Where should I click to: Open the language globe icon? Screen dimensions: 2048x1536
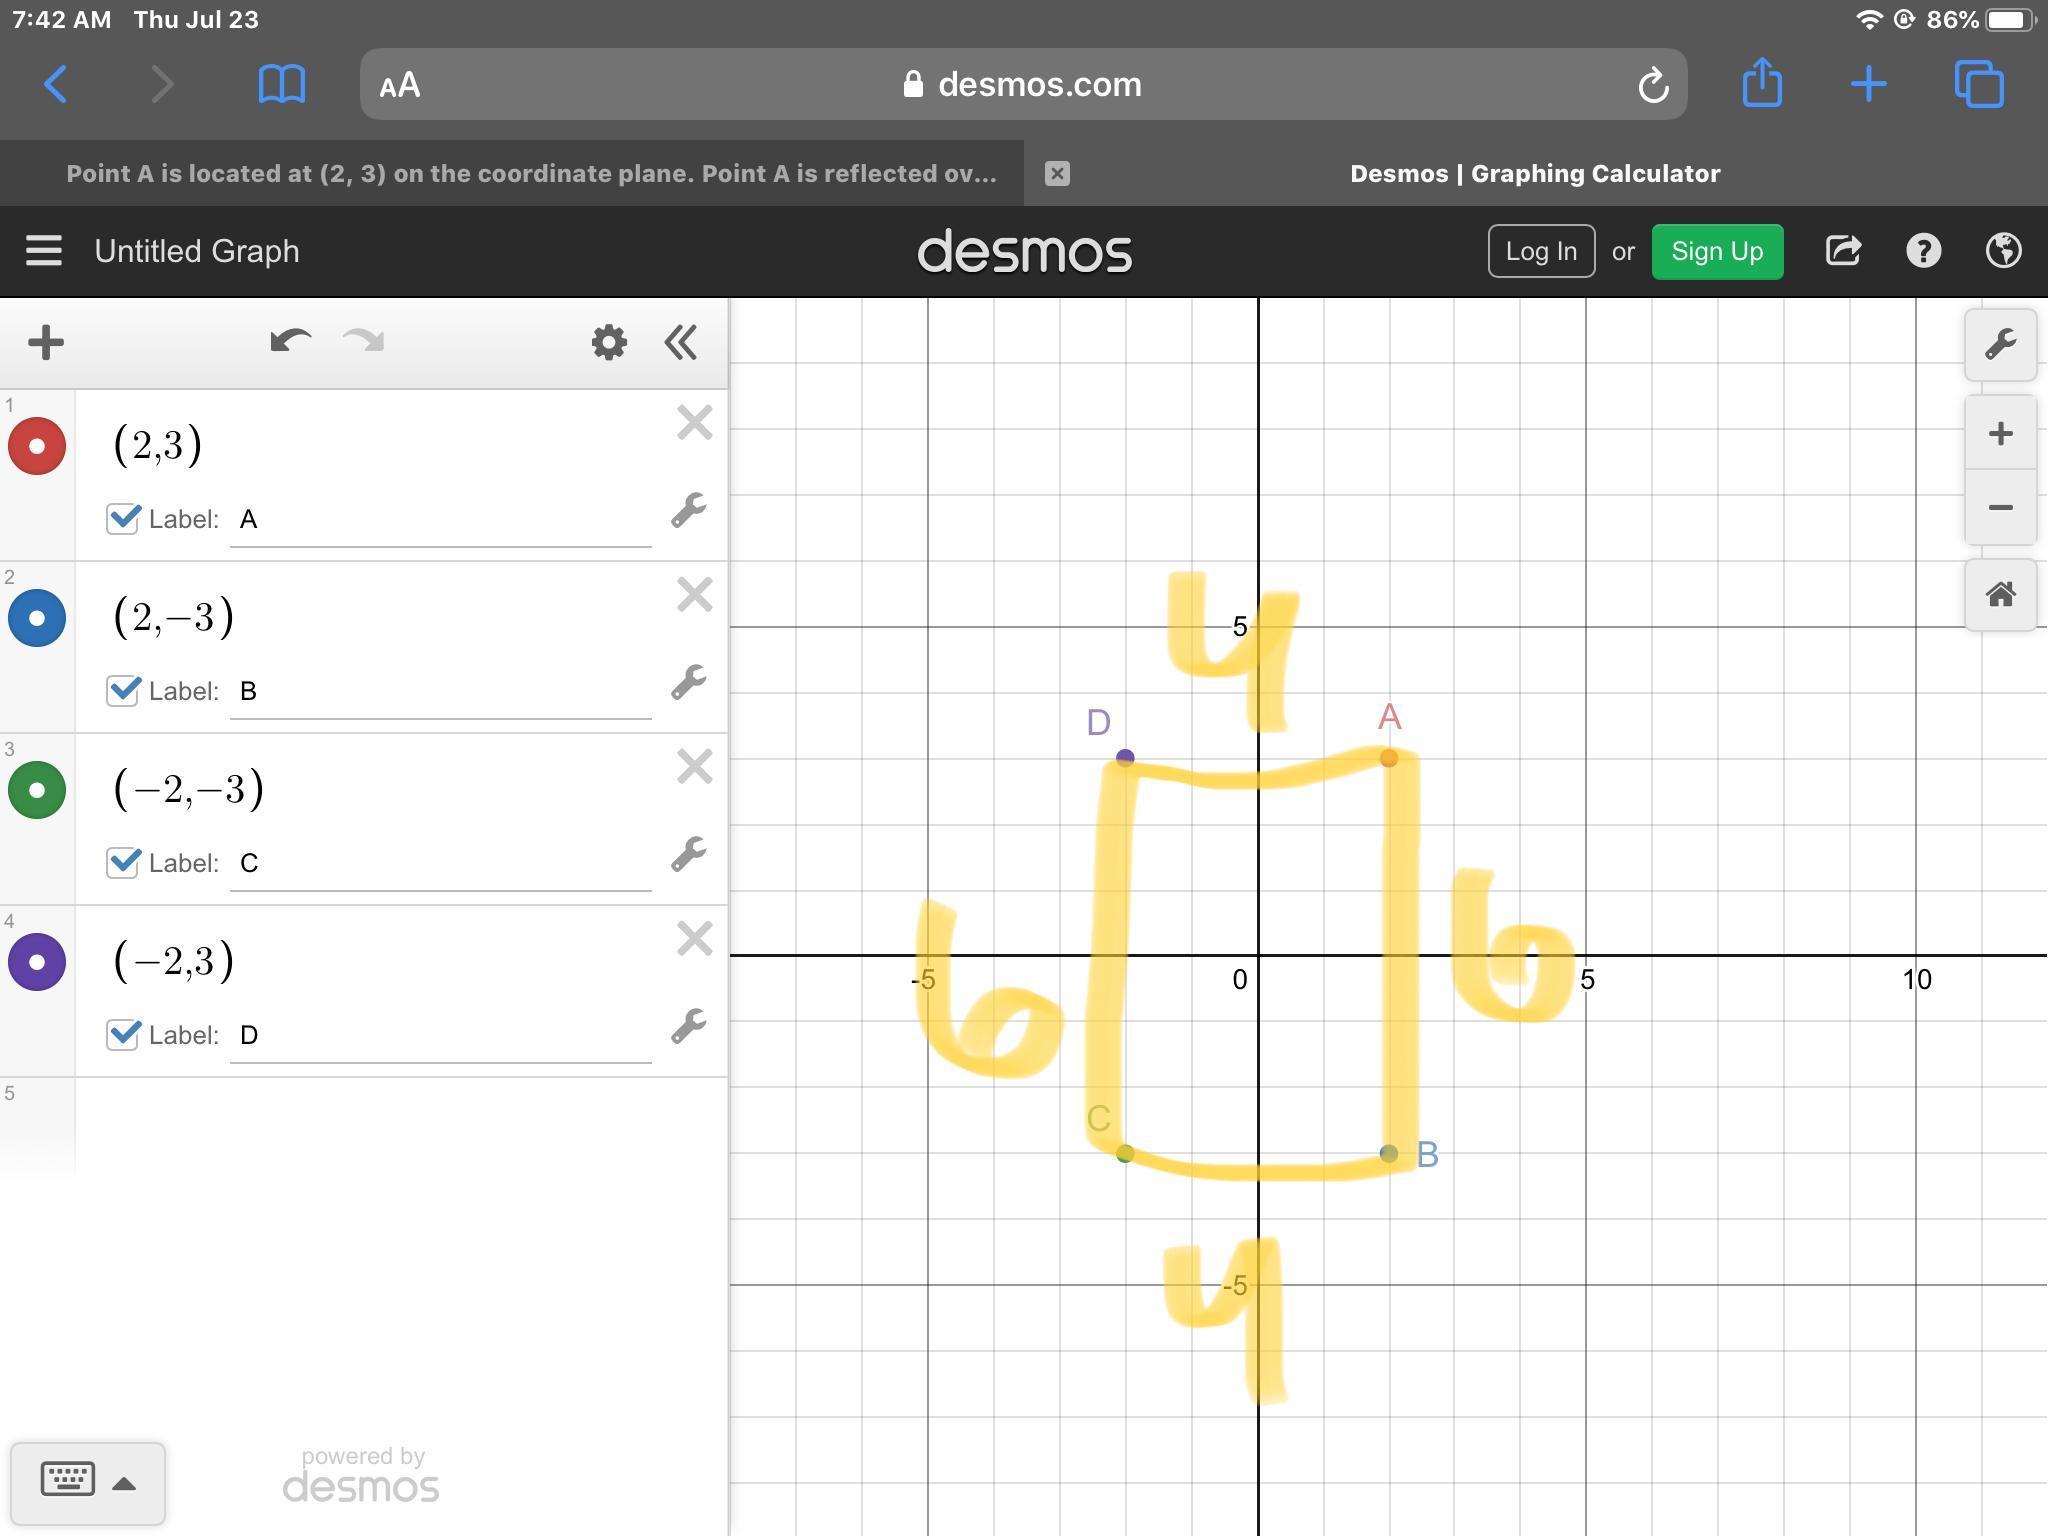click(2003, 251)
